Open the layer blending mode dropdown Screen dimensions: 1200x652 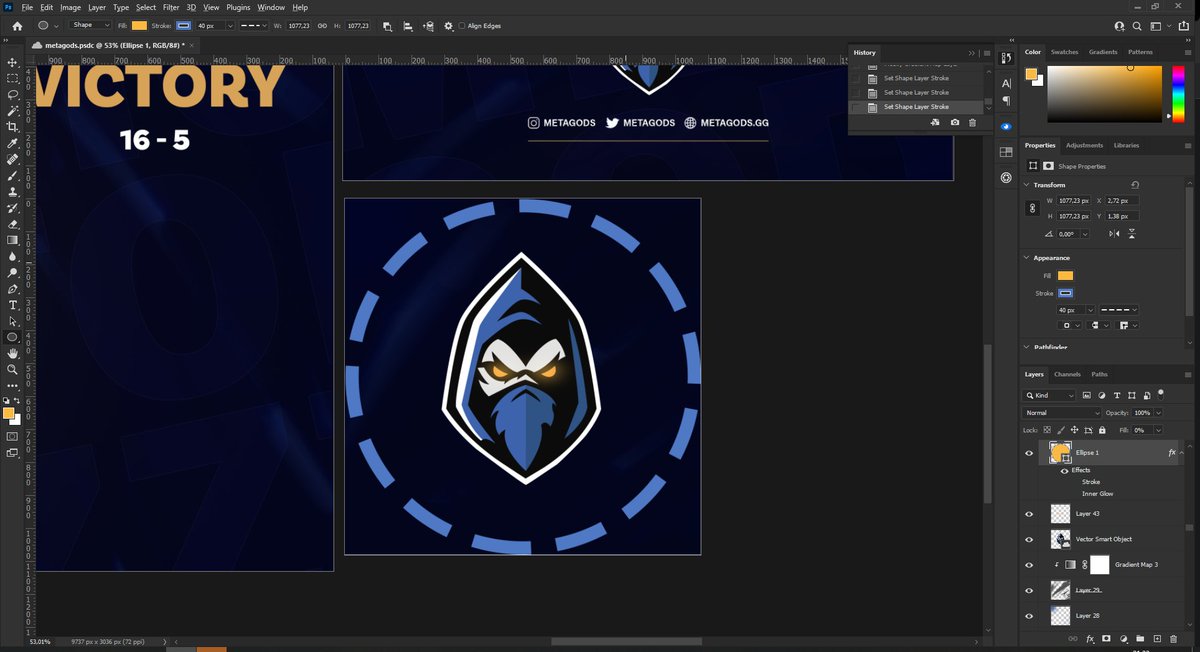(x=1060, y=412)
